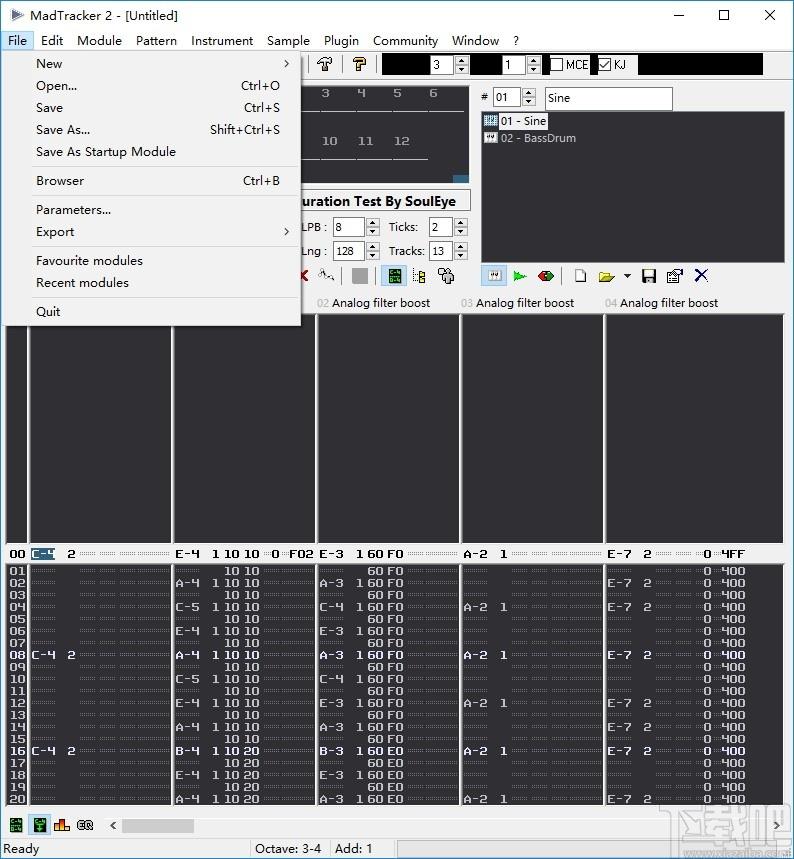Open dropdown arrow next to open-folder icon
Screen dimensions: 794x859
[x=627, y=276]
